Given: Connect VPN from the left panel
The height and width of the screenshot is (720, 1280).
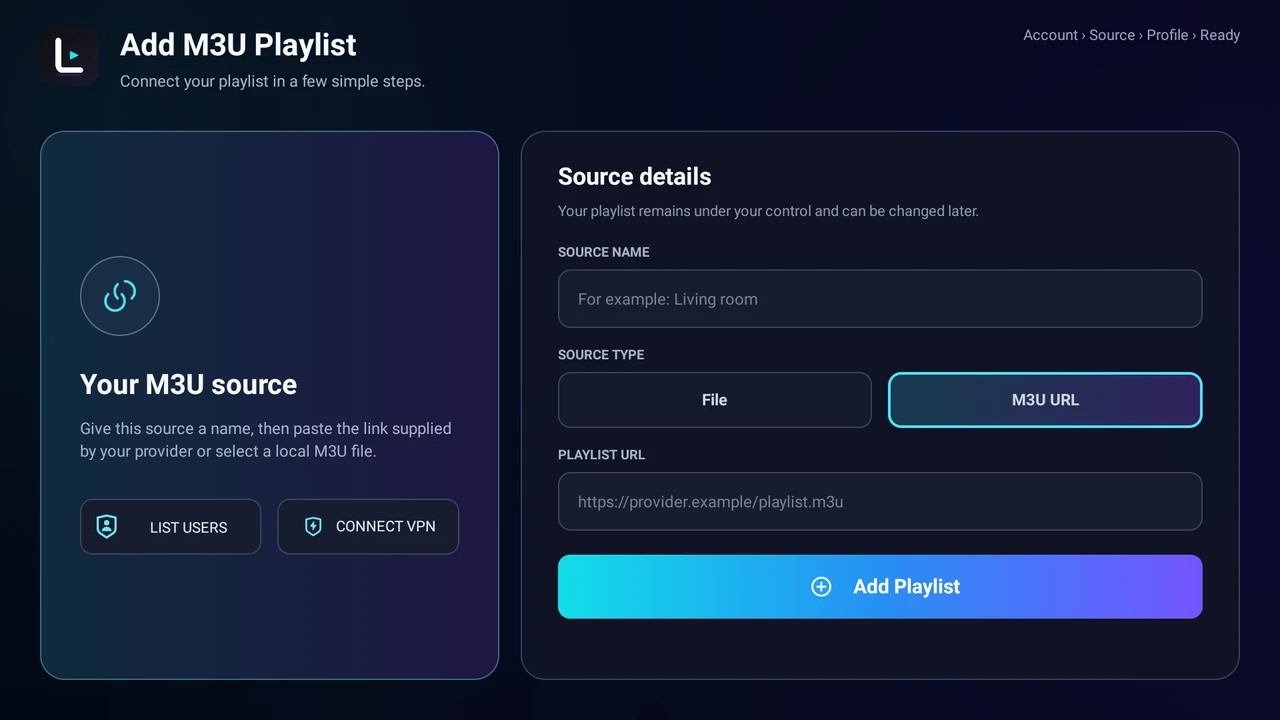Looking at the screenshot, I should point(368,527).
